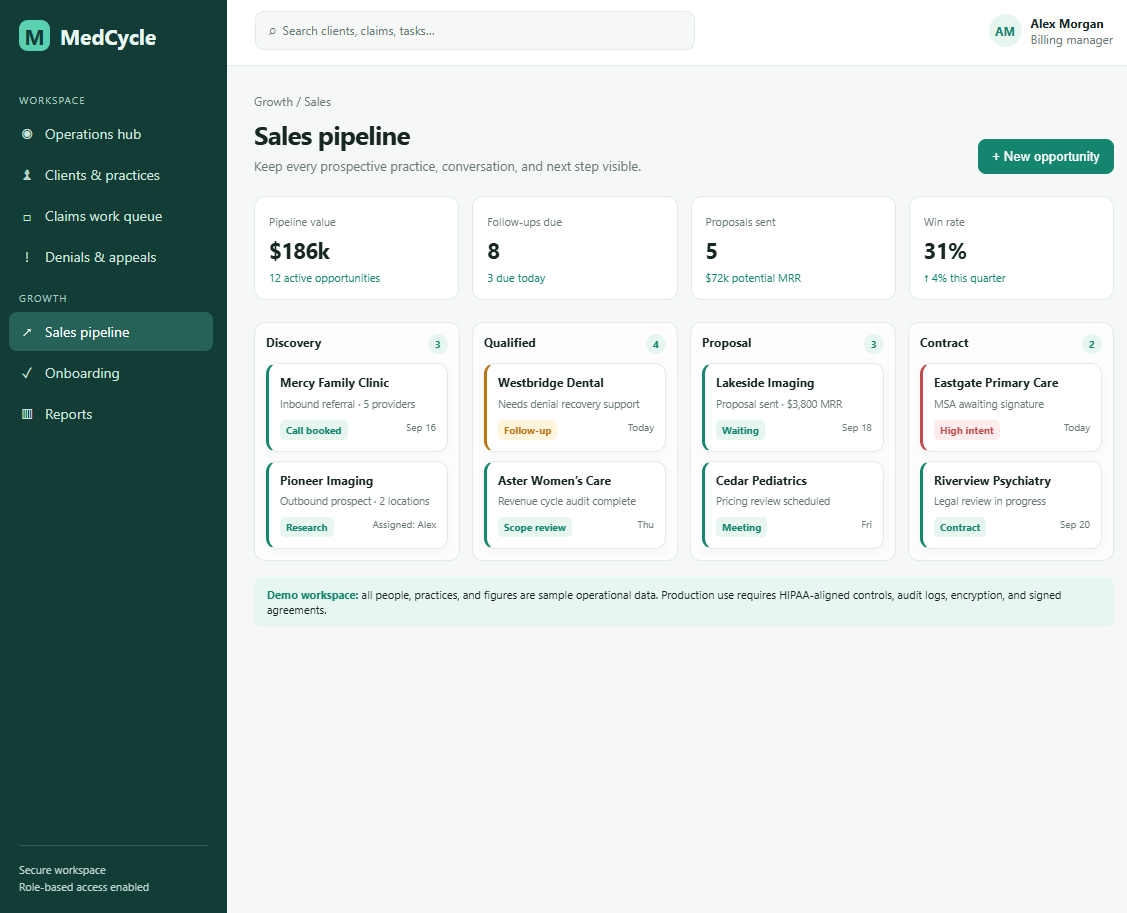
Task: Click the AM user avatar
Action: coord(1005,31)
